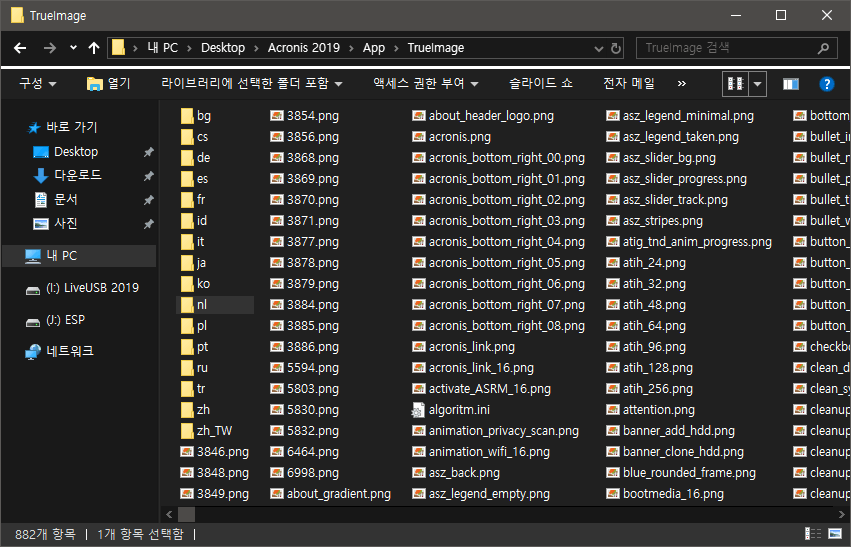The height and width of the screenshot is (547, 851).
Task: Click the horizontal scrollbar thumb
Action: coord(186,514)
